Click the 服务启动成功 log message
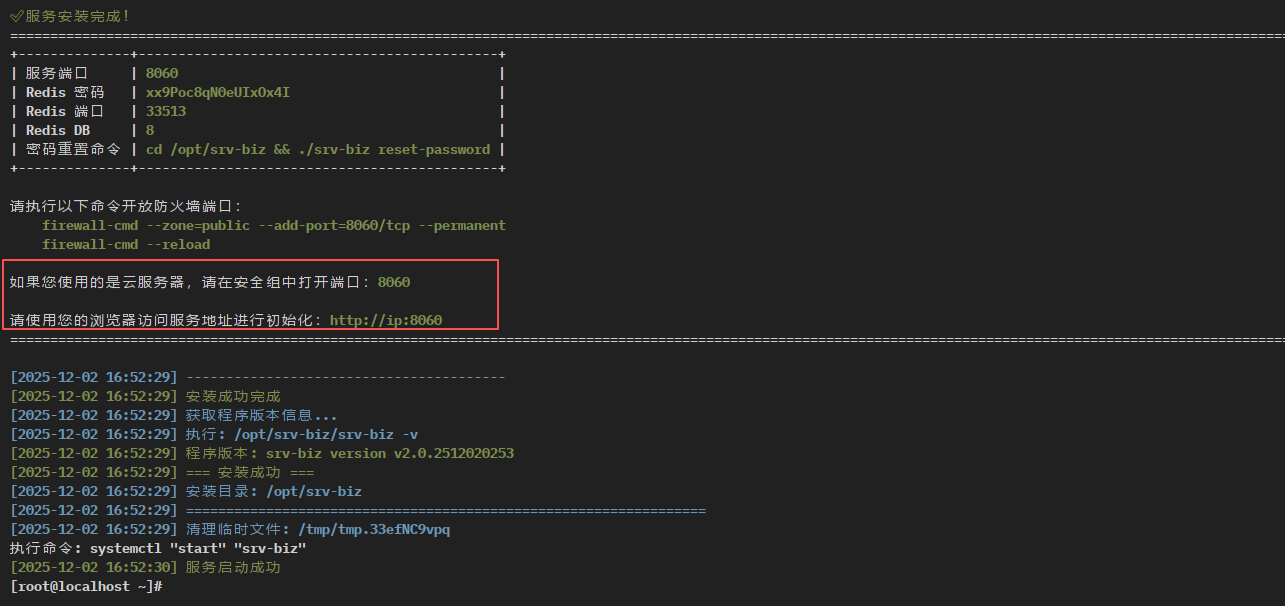 pyautogui.click(x=233, y=568)
